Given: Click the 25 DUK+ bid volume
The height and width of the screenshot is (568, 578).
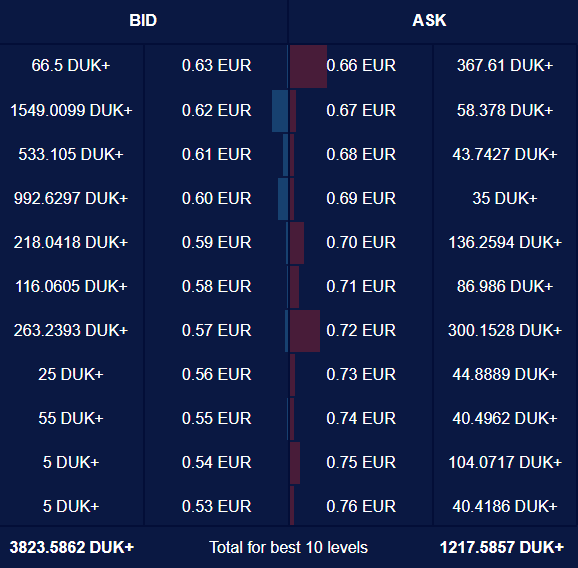Looking at the screenshot, I should click(71, 374).
